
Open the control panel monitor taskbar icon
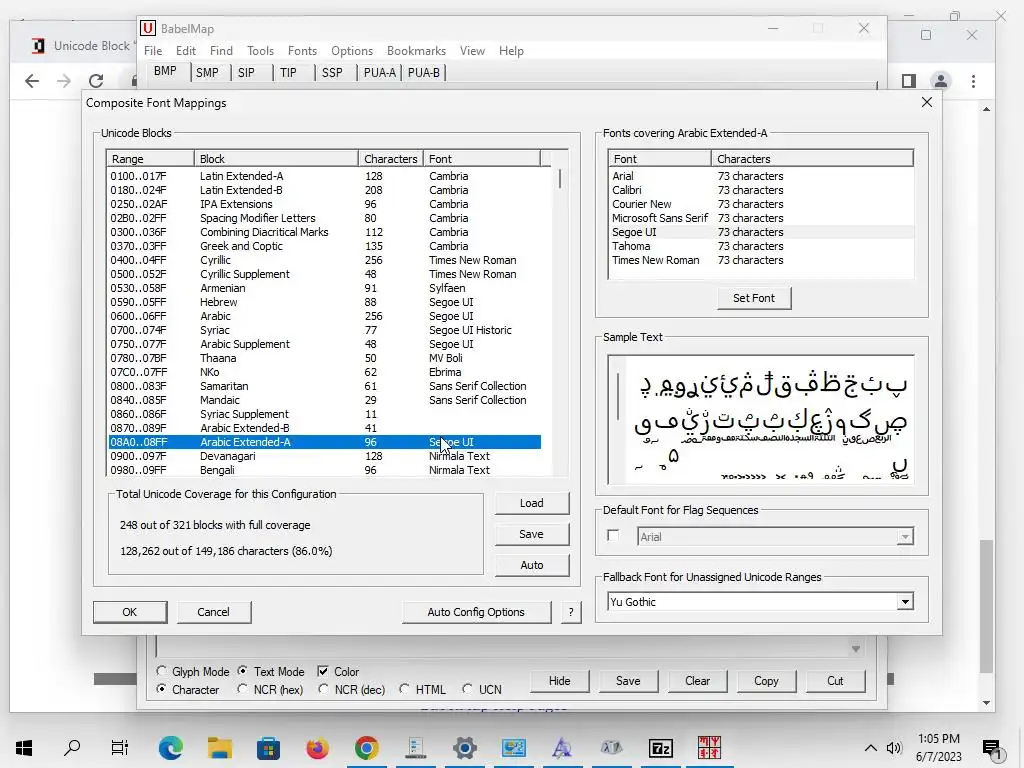click(x=513, y=748)
